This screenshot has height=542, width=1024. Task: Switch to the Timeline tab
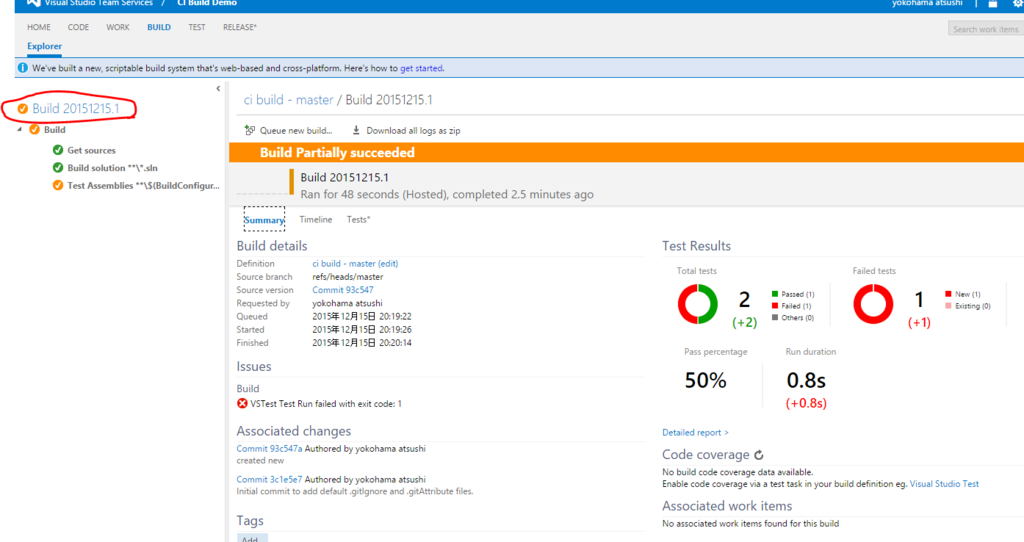pos(315,219)
